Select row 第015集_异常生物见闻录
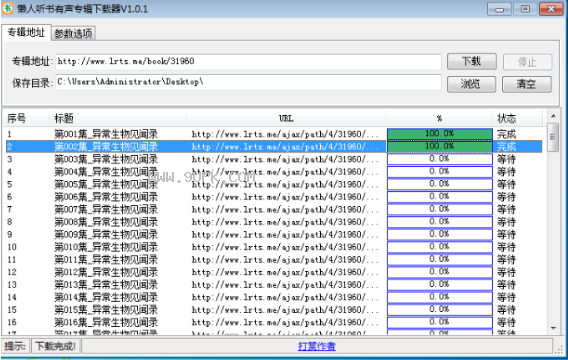Image resolution: width=568 pixels, height=360 pixels. [x=274, y=310]
